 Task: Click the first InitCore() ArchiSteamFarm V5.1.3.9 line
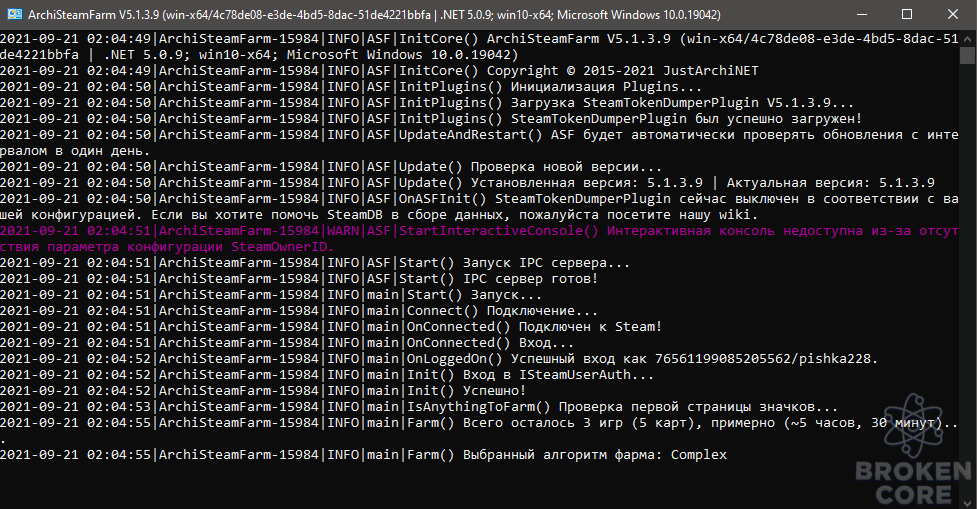479,47
